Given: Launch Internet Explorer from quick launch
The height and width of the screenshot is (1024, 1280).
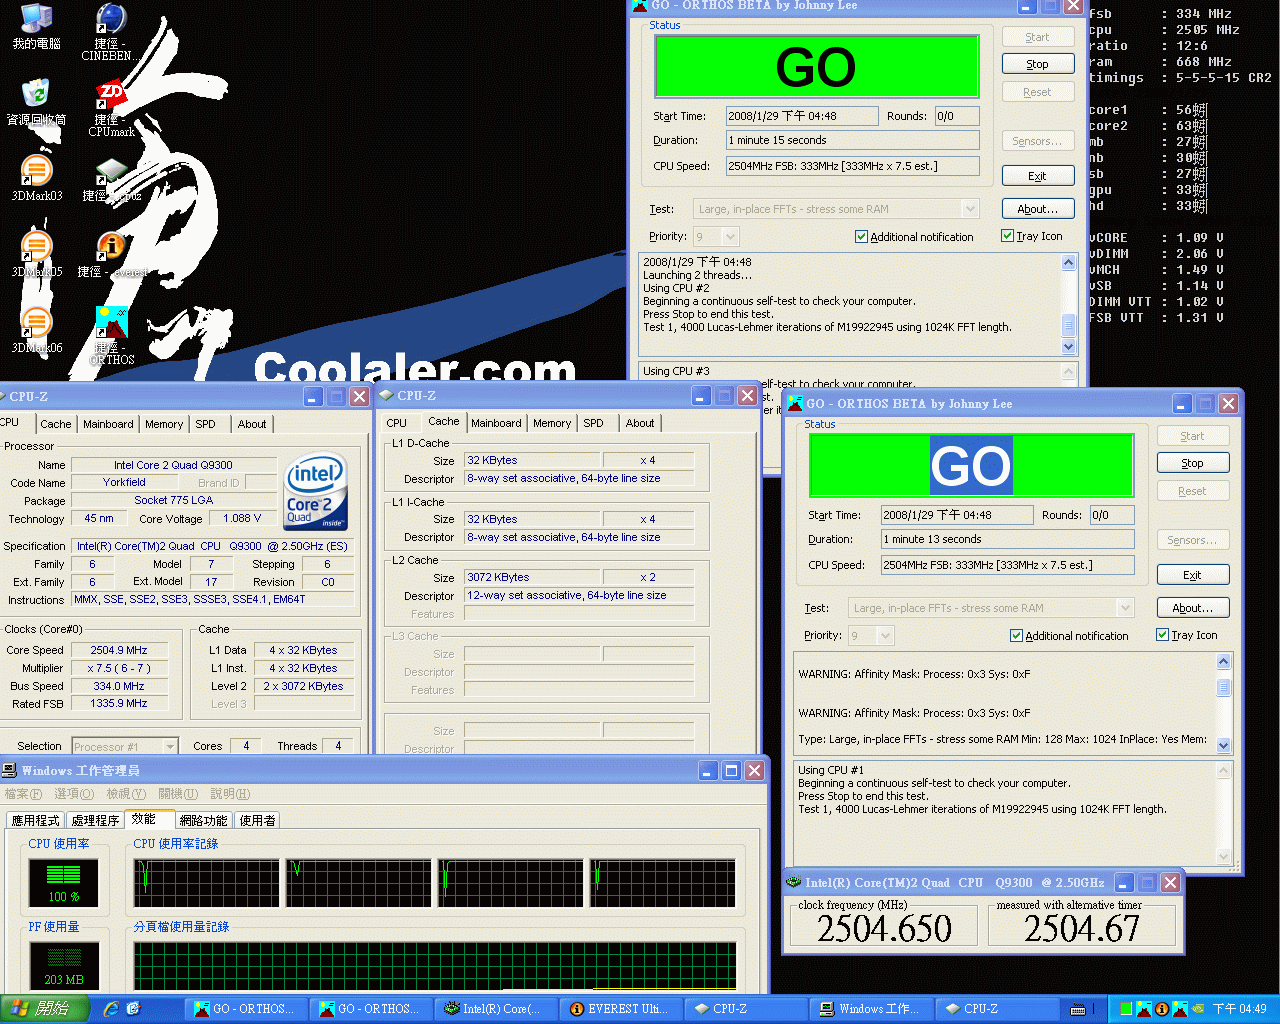Looking at the screenshot, I should 110,1009.
